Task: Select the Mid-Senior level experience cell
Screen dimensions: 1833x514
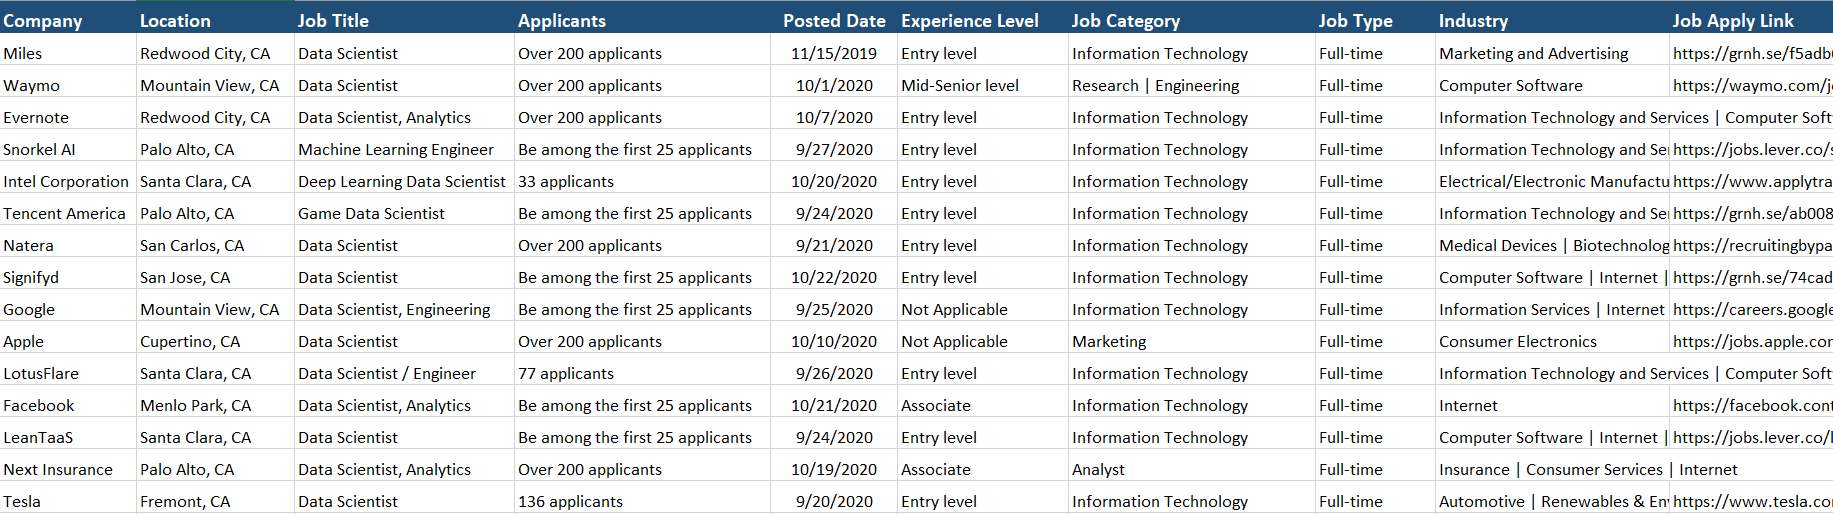Action: point(982,85)
